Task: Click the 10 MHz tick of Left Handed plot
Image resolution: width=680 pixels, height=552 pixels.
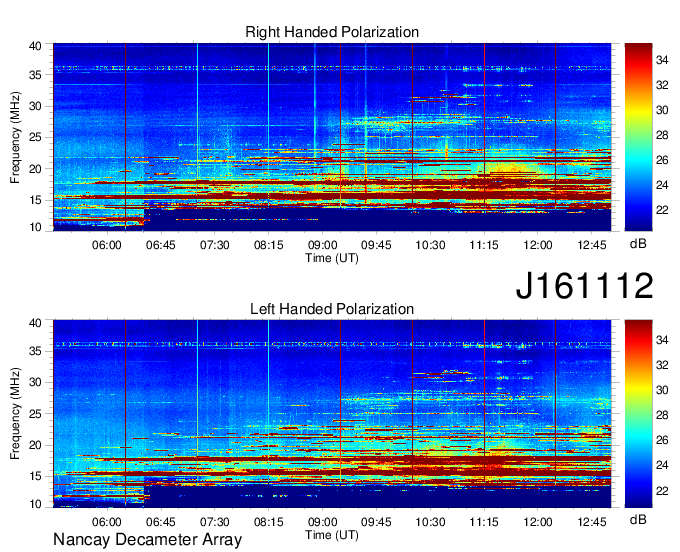Action: coord(35,504)
